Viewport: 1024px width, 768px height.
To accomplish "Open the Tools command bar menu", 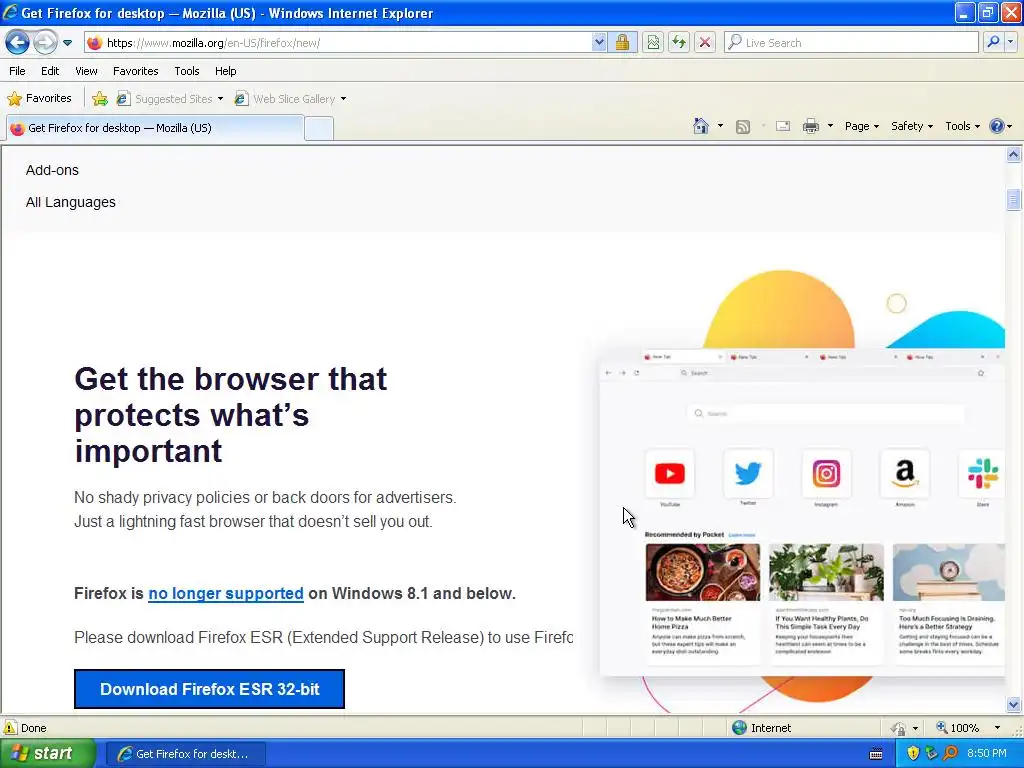I will pos(963,126).
